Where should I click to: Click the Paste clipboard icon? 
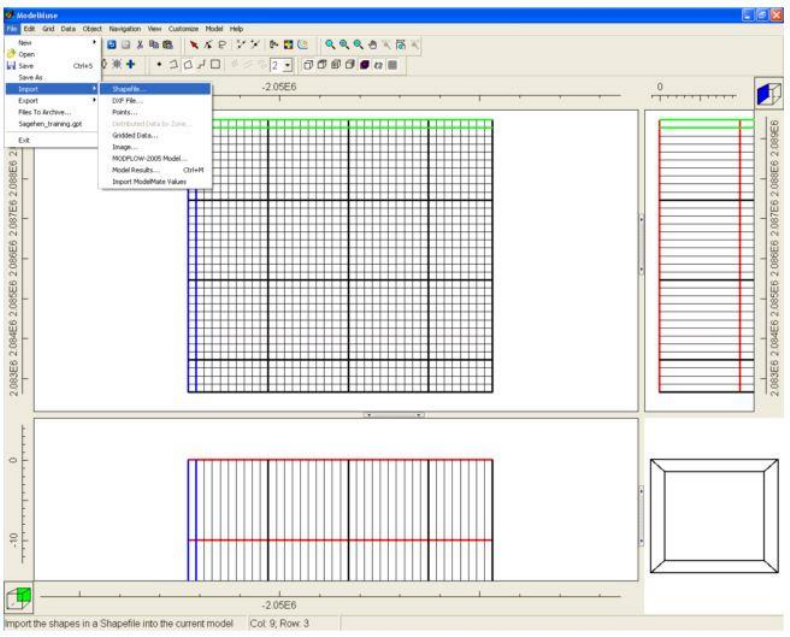click(x=168, y=45)
